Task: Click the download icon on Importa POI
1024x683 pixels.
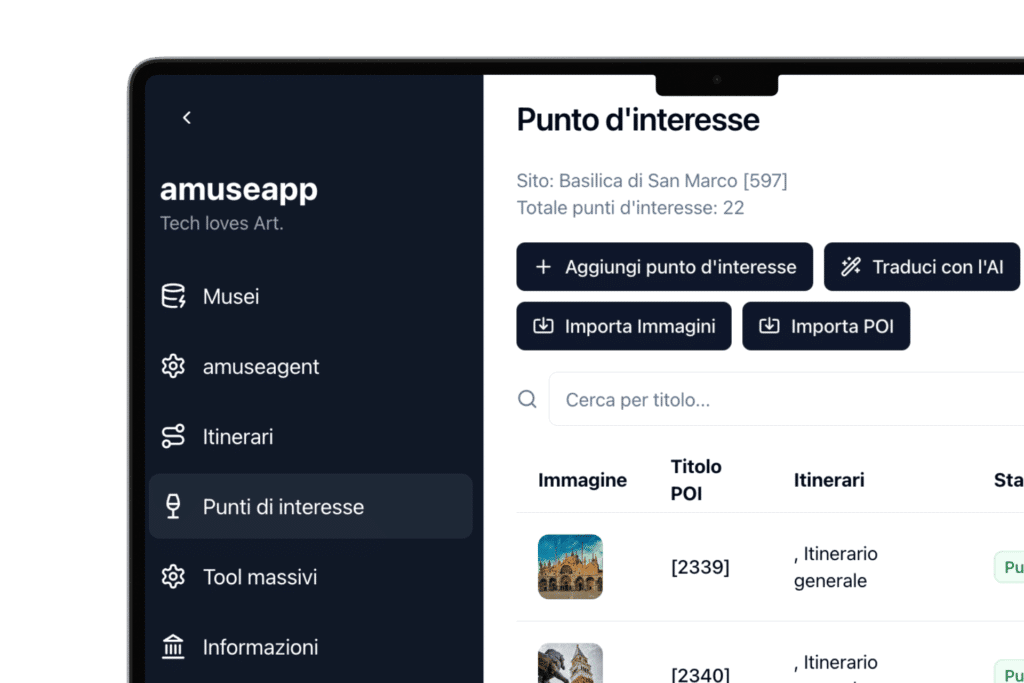Action: point(769,326)
